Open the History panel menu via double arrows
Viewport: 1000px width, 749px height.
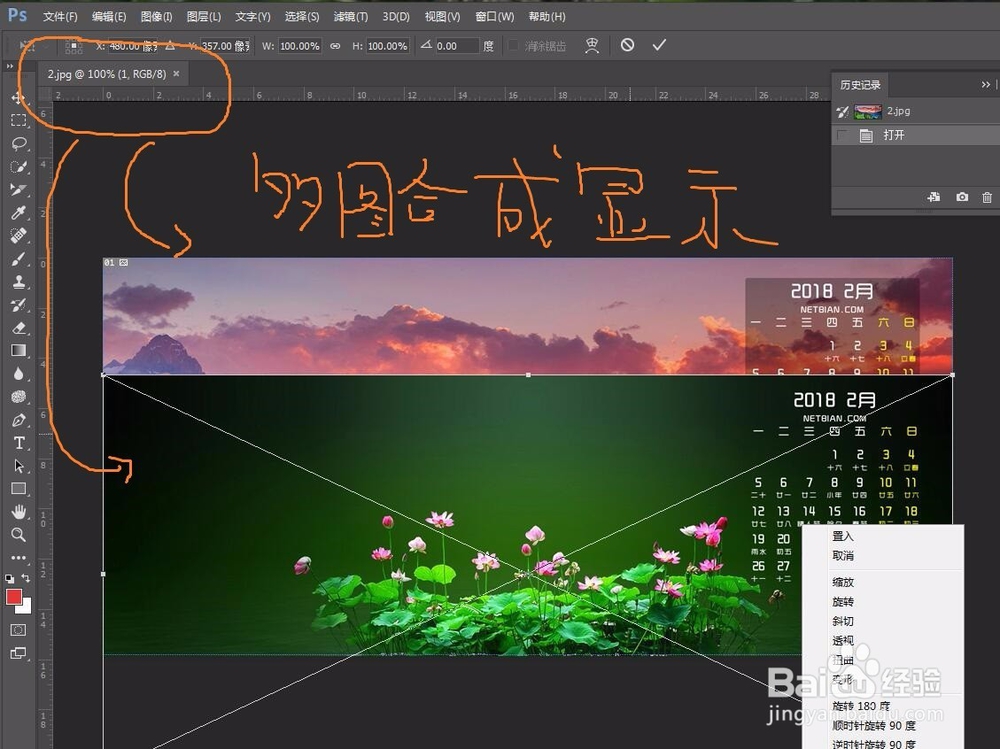click(986, 84)
